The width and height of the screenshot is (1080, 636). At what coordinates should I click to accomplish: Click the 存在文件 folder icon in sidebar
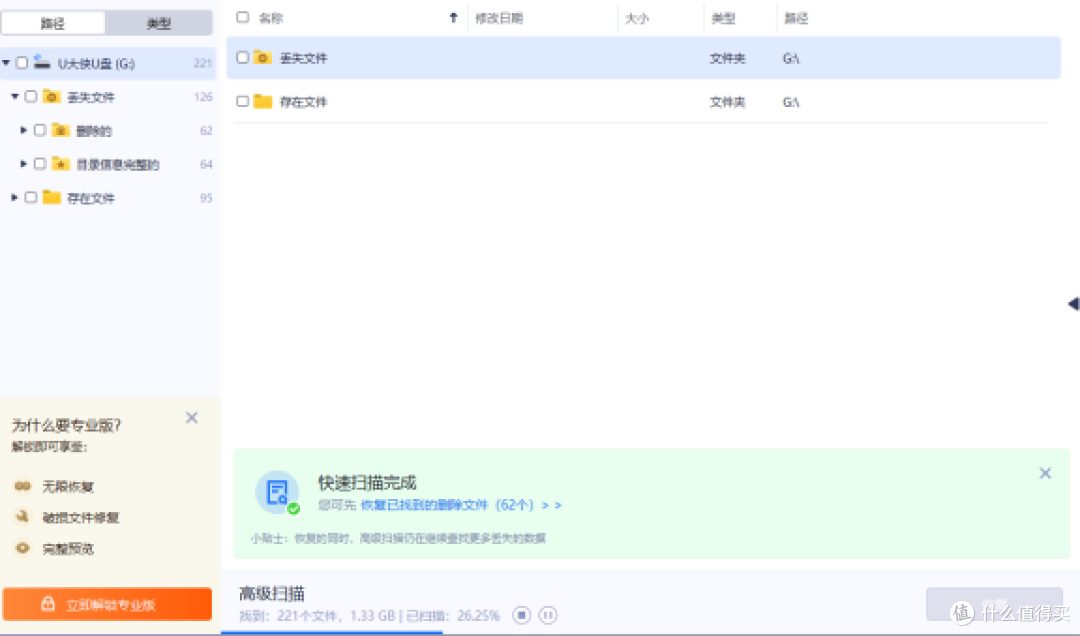coord(52,197)
